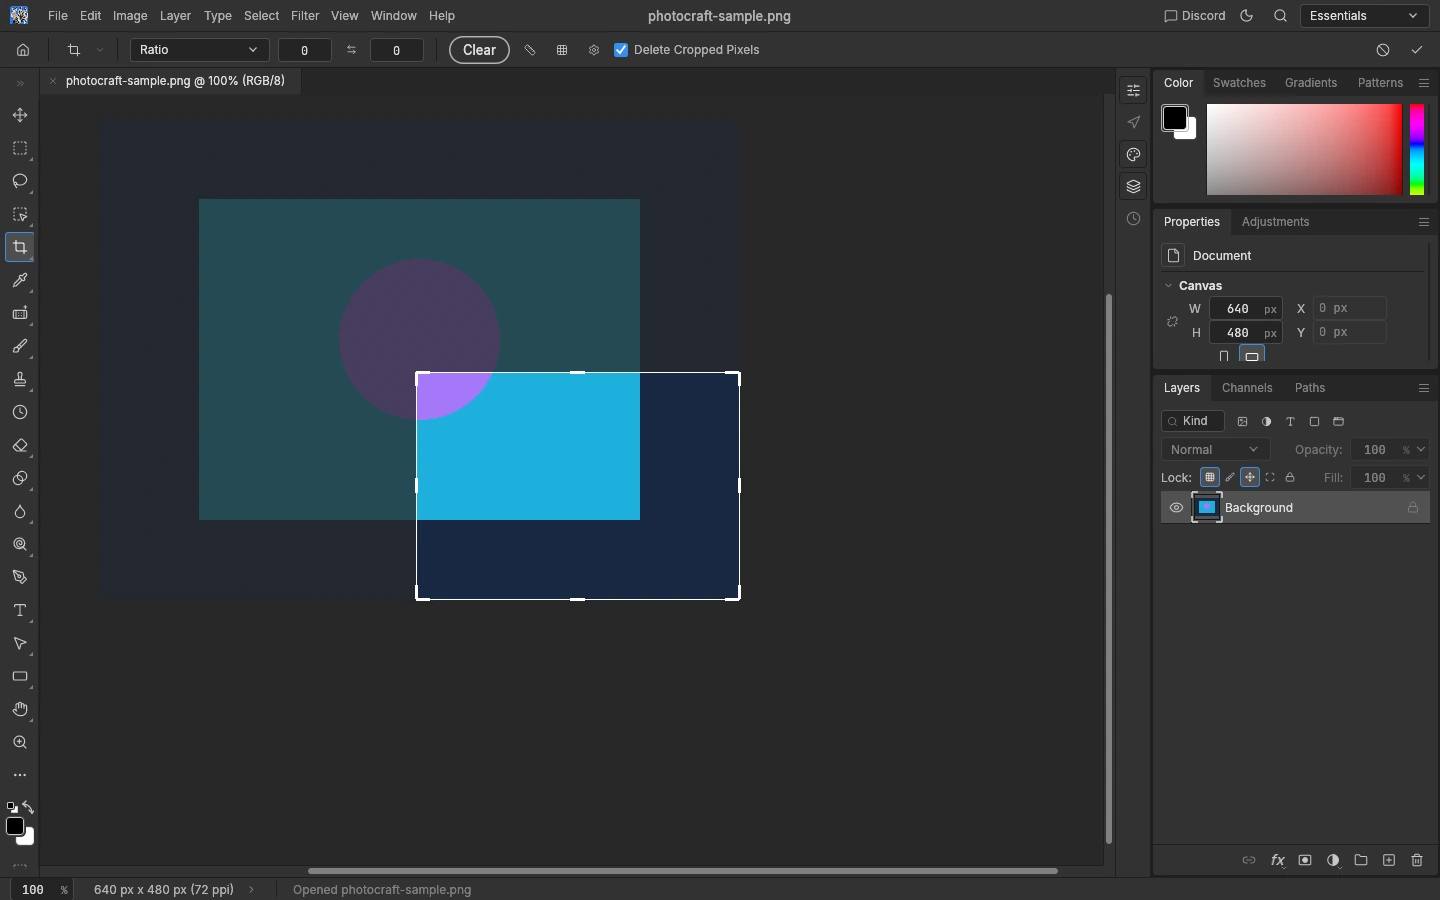
Task: Open the Filter menu
Action: [x=305, y=16]
